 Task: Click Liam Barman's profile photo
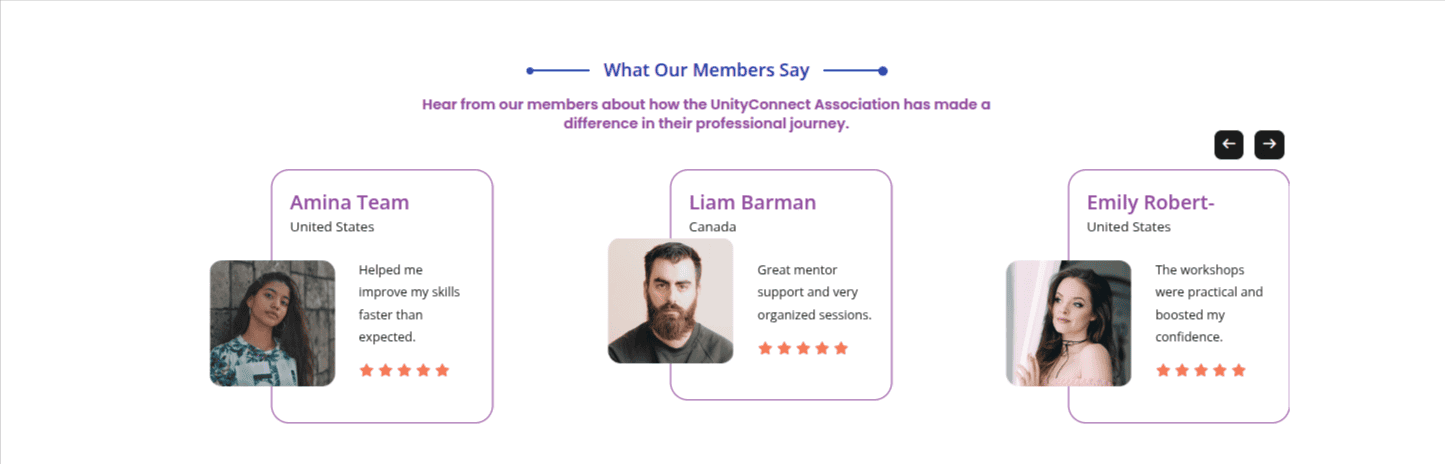(x=670, y=300)
